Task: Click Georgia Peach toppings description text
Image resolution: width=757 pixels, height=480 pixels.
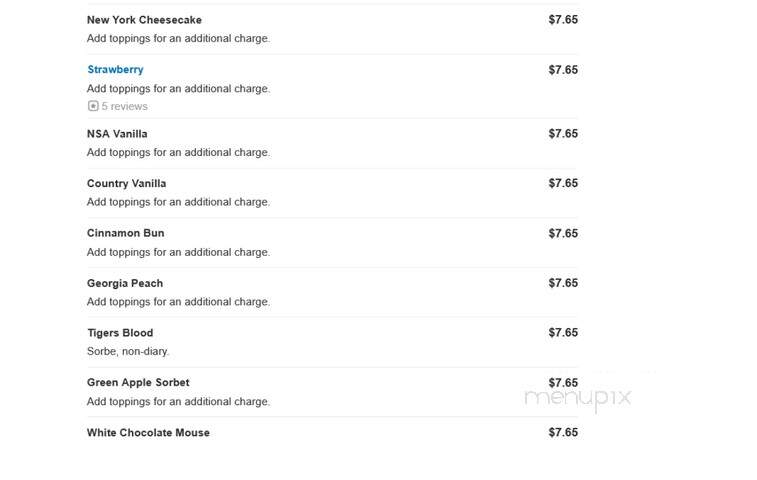Action: tap(179, 302)
